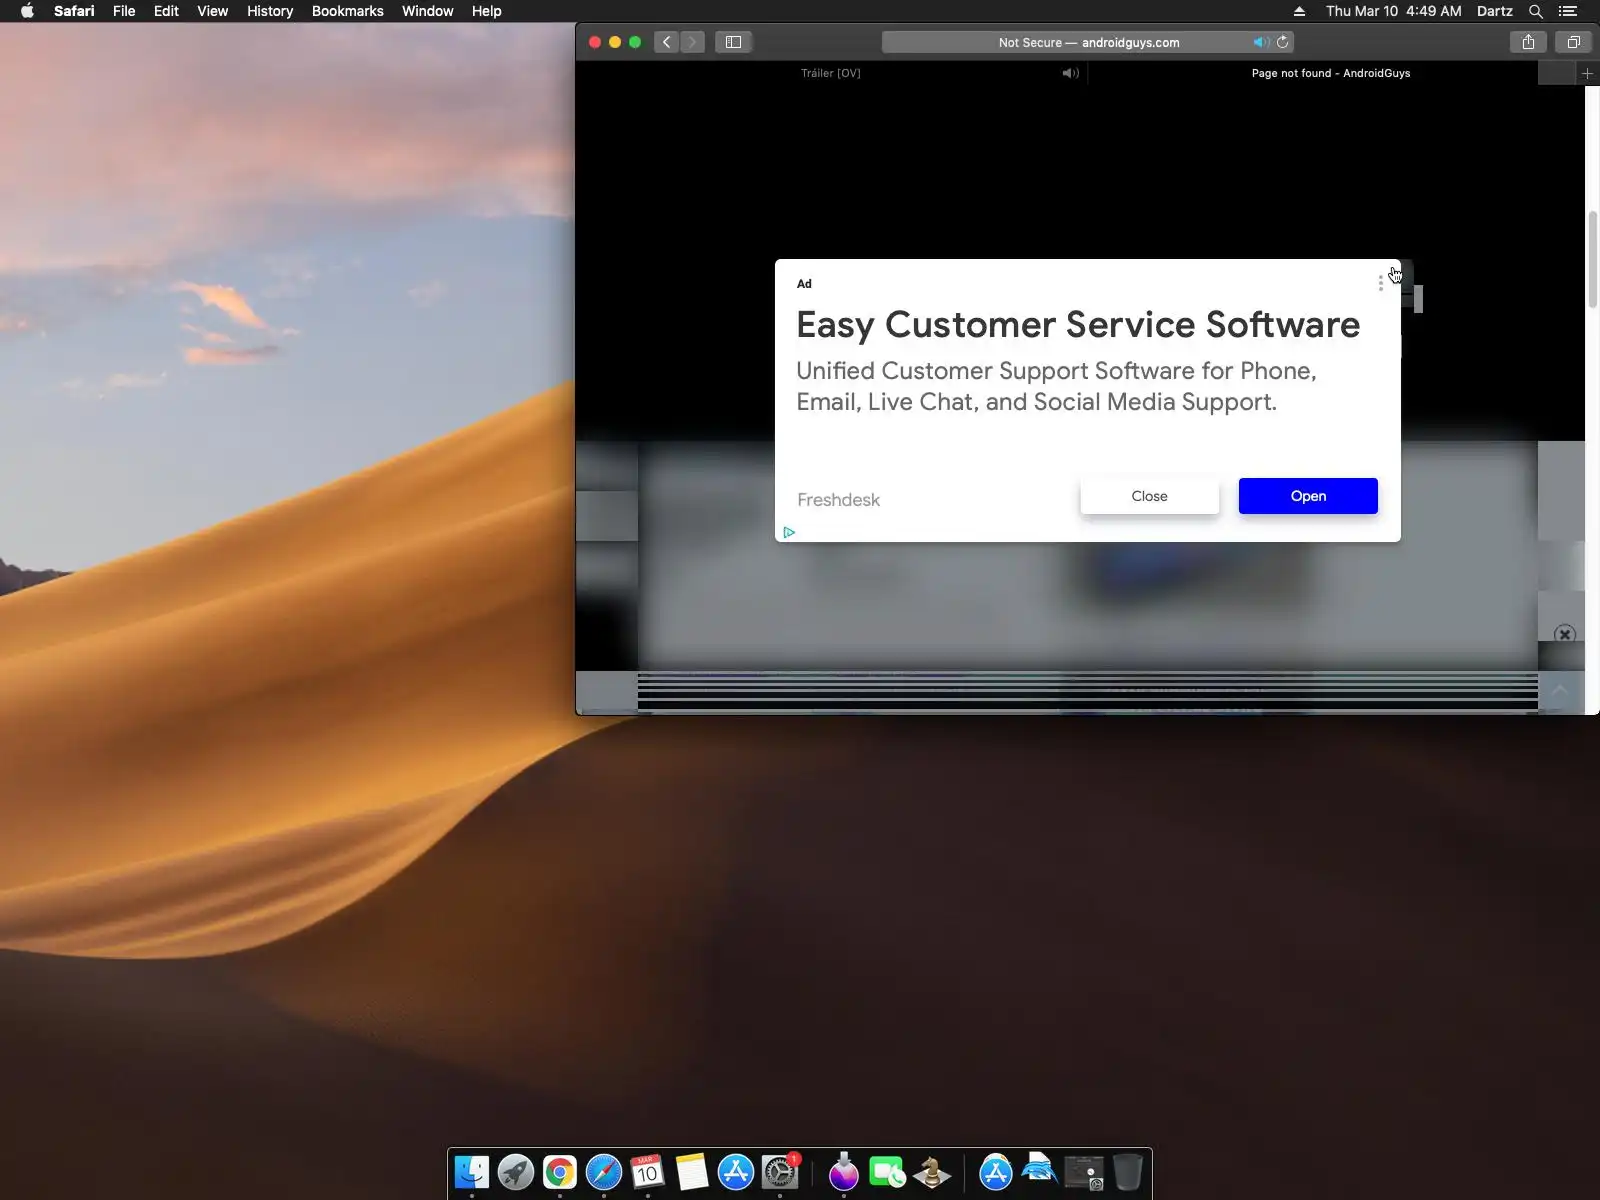Select the Page not found - AndroidGuys tab
This screenshot has height=1200, width=1600.
(x=1331, y=73)
